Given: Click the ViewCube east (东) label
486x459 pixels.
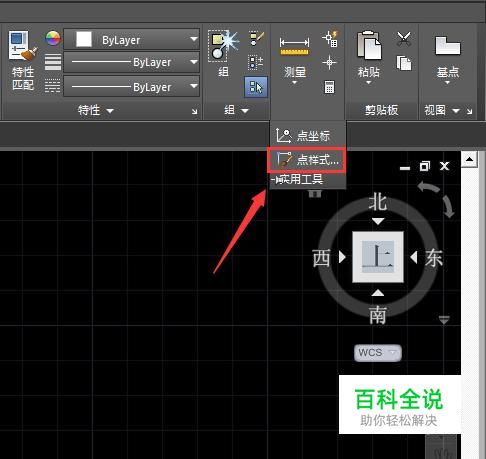Looking at the screenshot, I should pyautogui.click(x=434, y=258).
